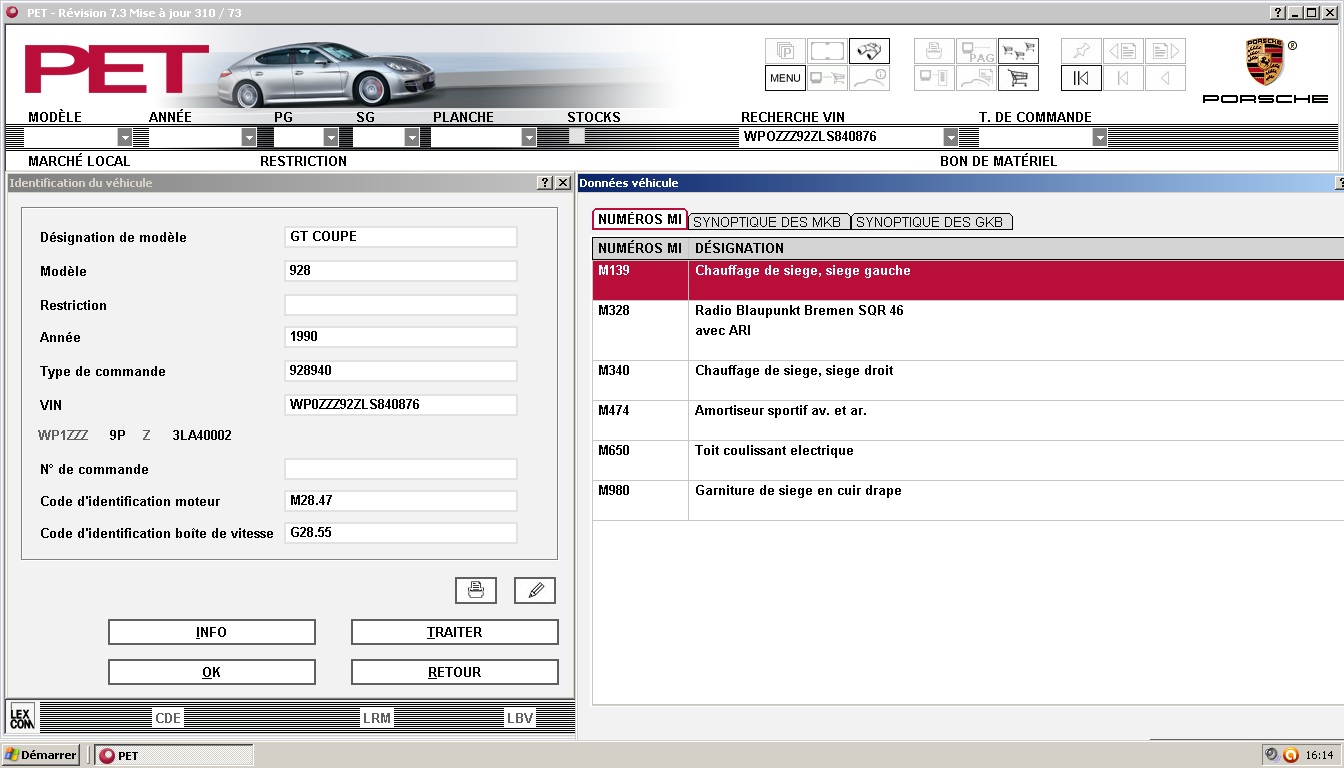Click the PET taskbar button

173,755
